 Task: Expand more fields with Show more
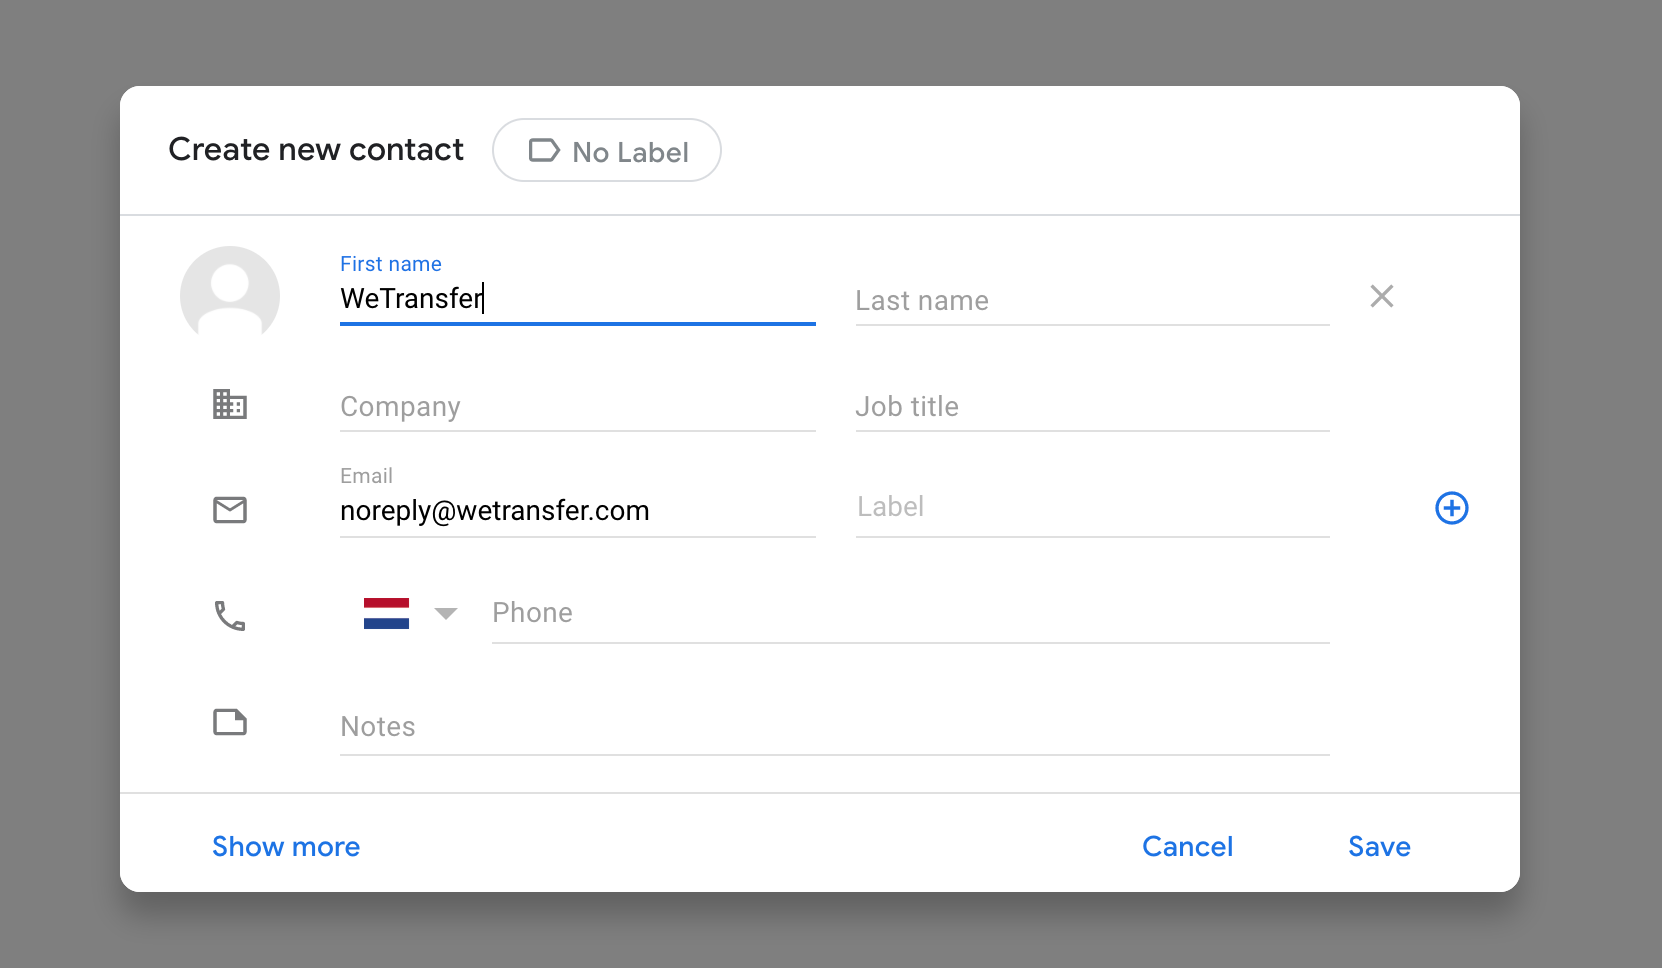pos(286,847)
